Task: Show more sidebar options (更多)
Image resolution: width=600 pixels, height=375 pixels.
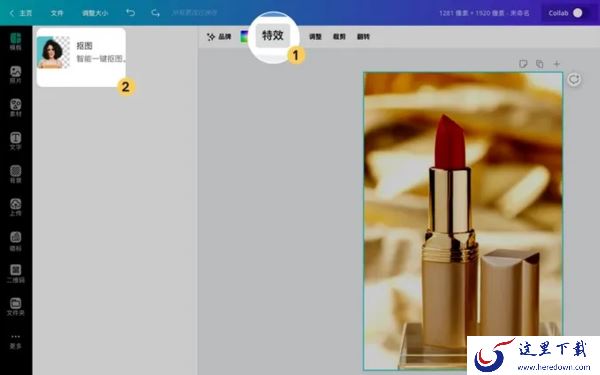Action: 15,341
